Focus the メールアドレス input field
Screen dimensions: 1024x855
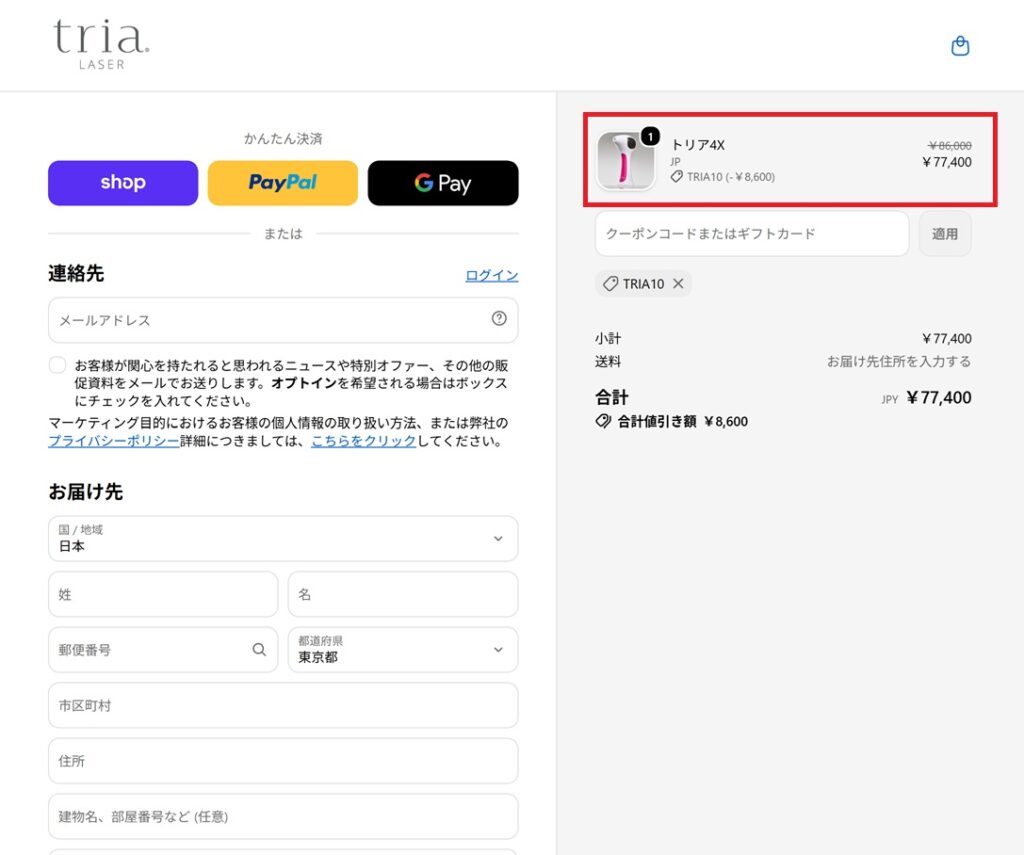pyautogui.click(x=283, y=320)
